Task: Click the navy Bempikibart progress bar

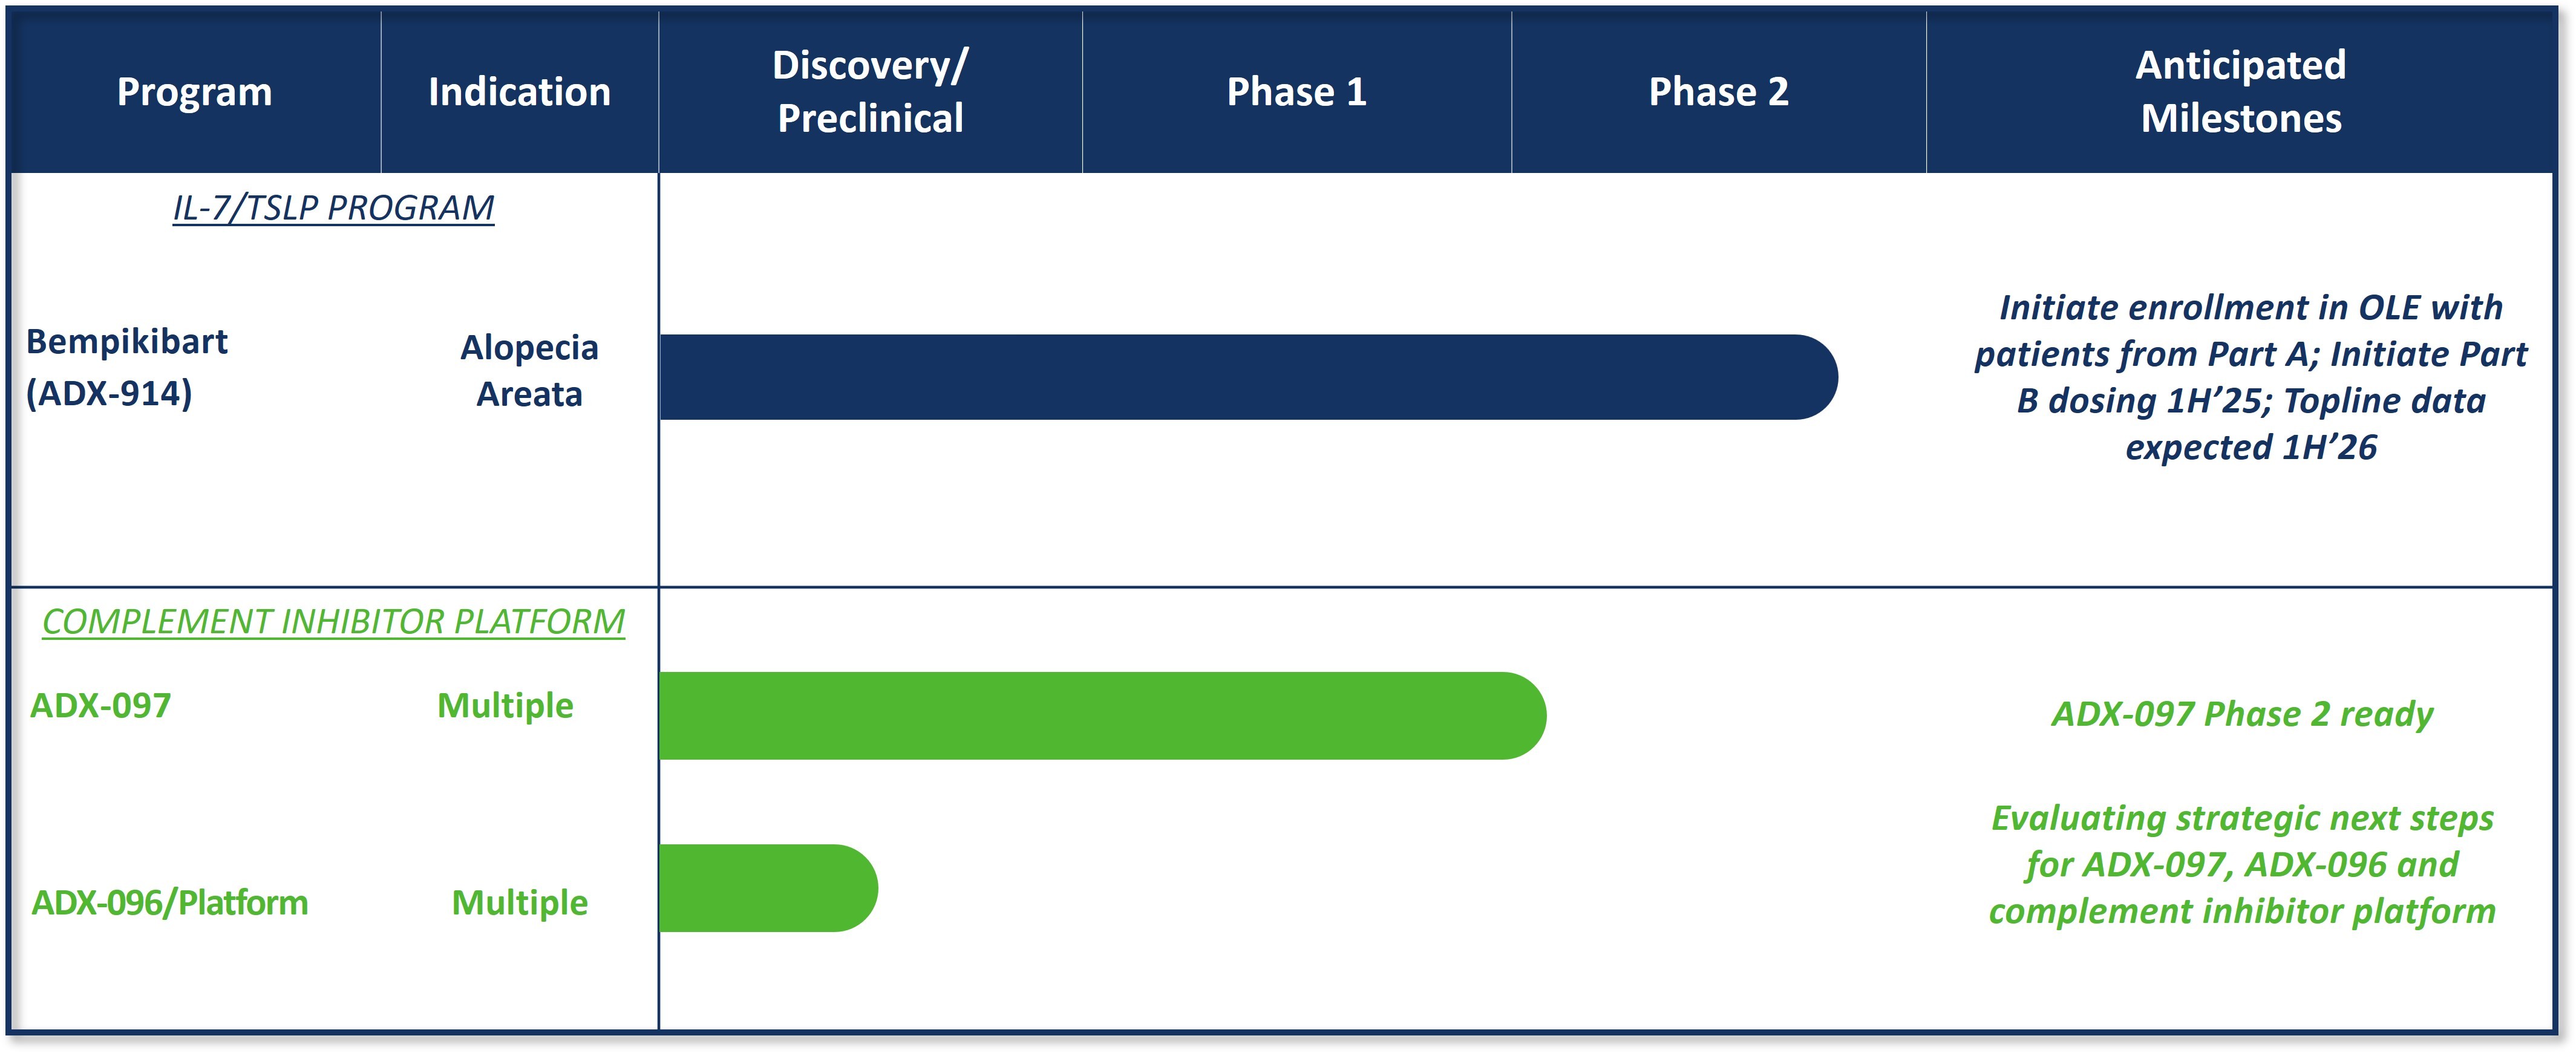Action: tap(1240, 377)
